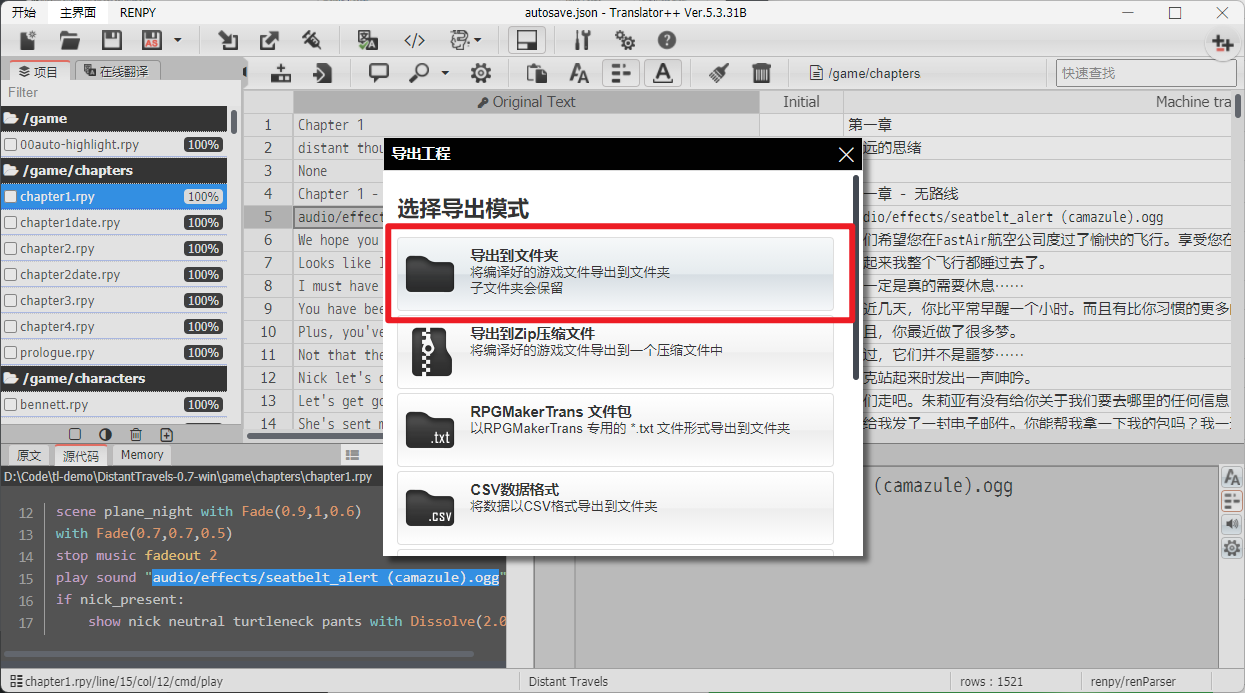The image size is (1245, 693).
Task: Click the import into grid icon
Action: (281, 73)
